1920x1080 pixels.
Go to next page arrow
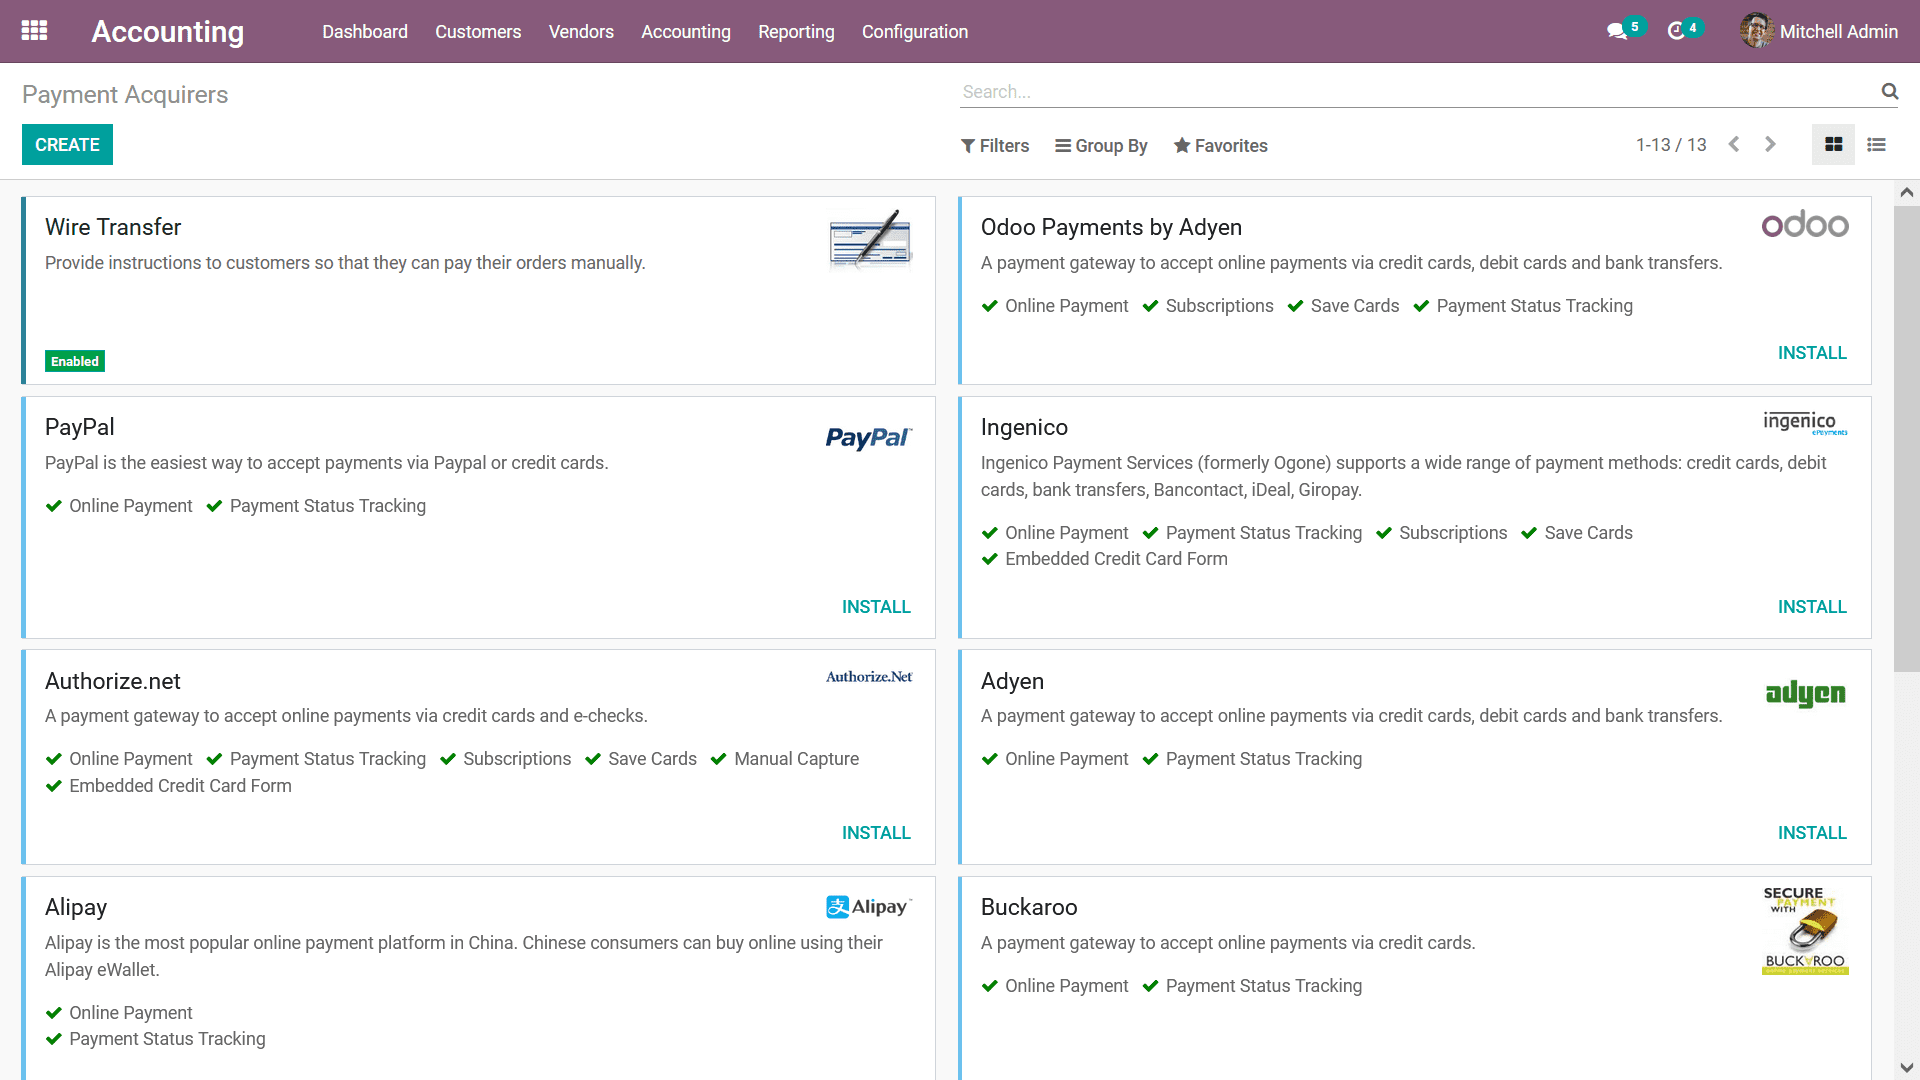1770,145
